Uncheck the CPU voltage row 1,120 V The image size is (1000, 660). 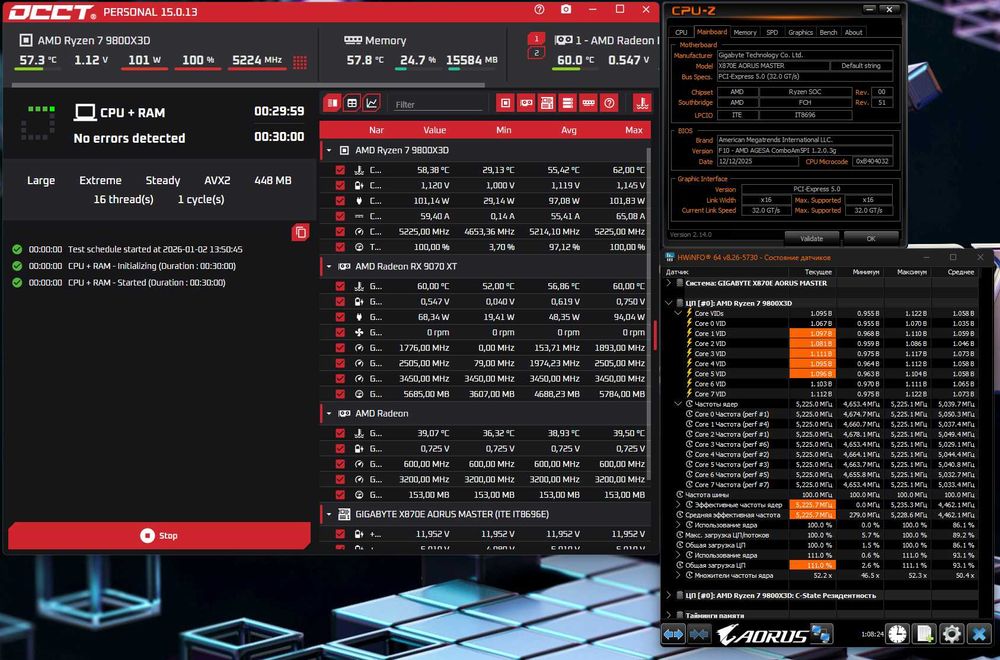pos(340,185)
